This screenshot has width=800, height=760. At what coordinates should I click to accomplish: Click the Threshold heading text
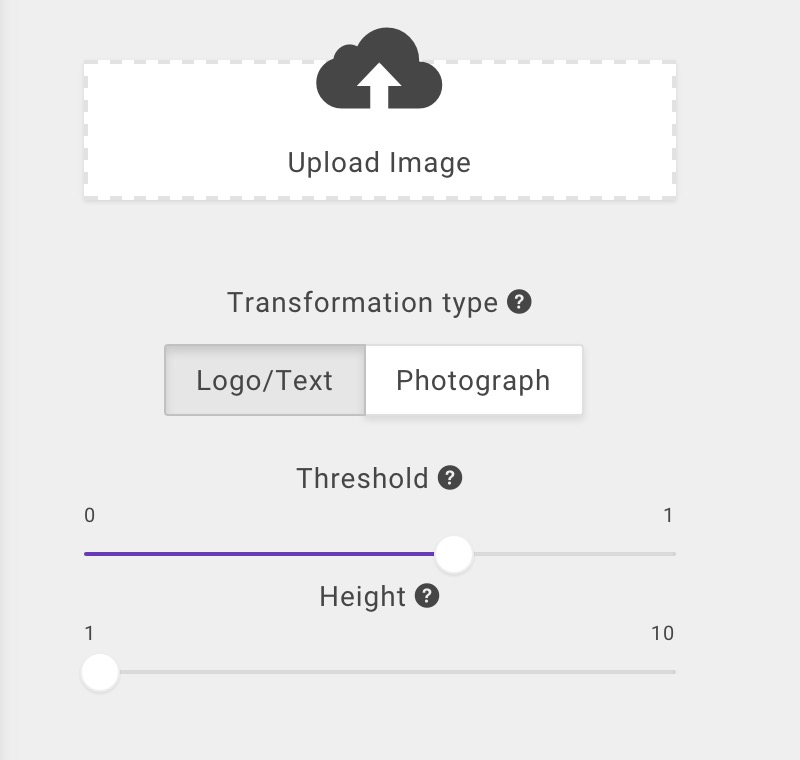coord(362,478)
